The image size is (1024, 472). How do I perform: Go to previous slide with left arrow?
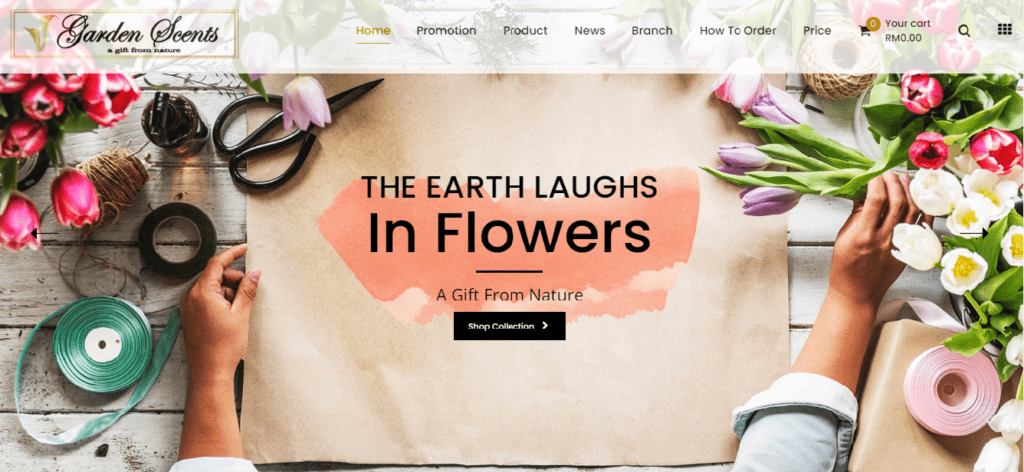click(x=44, y=233)
